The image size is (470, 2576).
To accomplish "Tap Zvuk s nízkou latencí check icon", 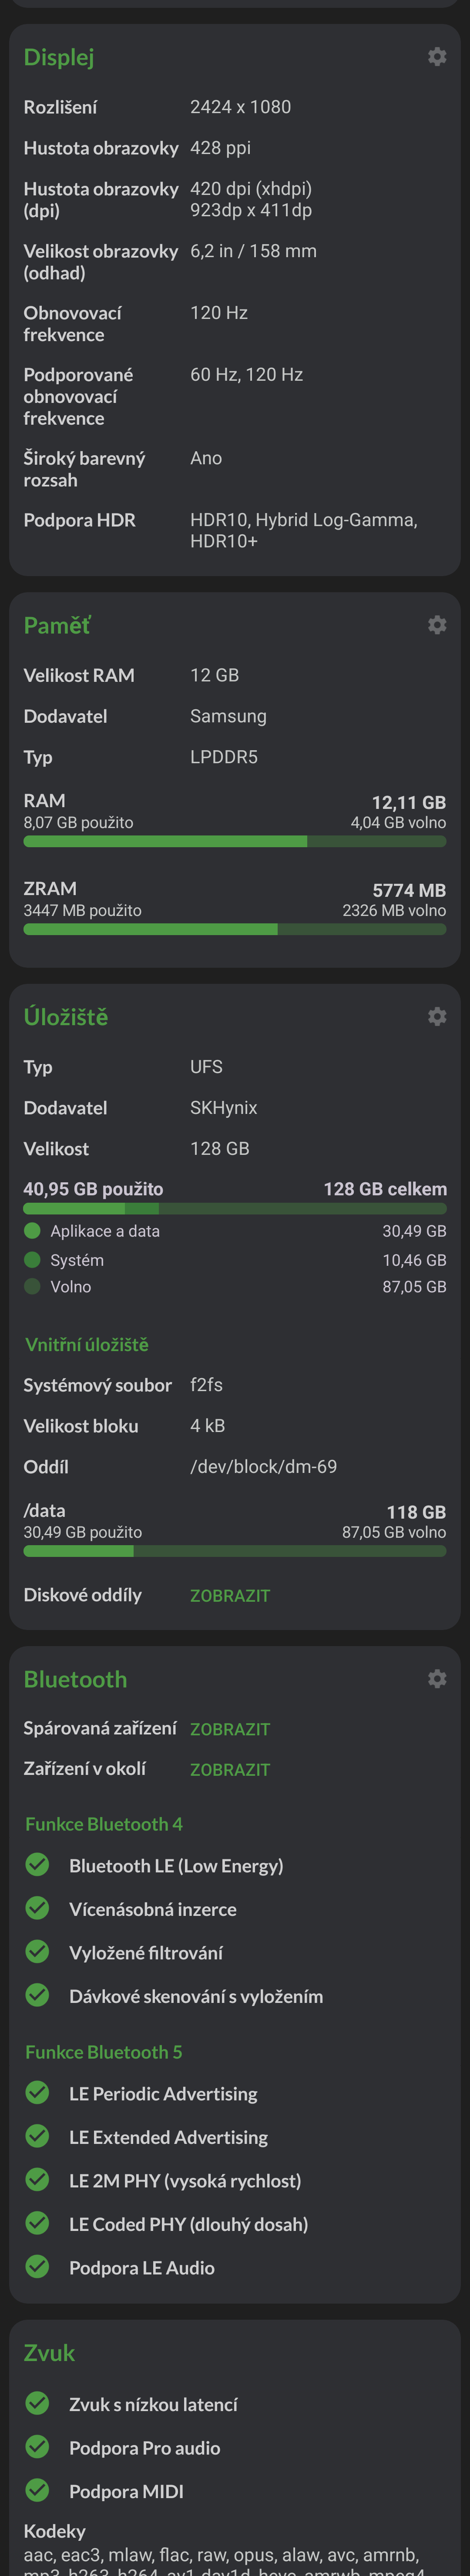I will [x=37, y=2403].
